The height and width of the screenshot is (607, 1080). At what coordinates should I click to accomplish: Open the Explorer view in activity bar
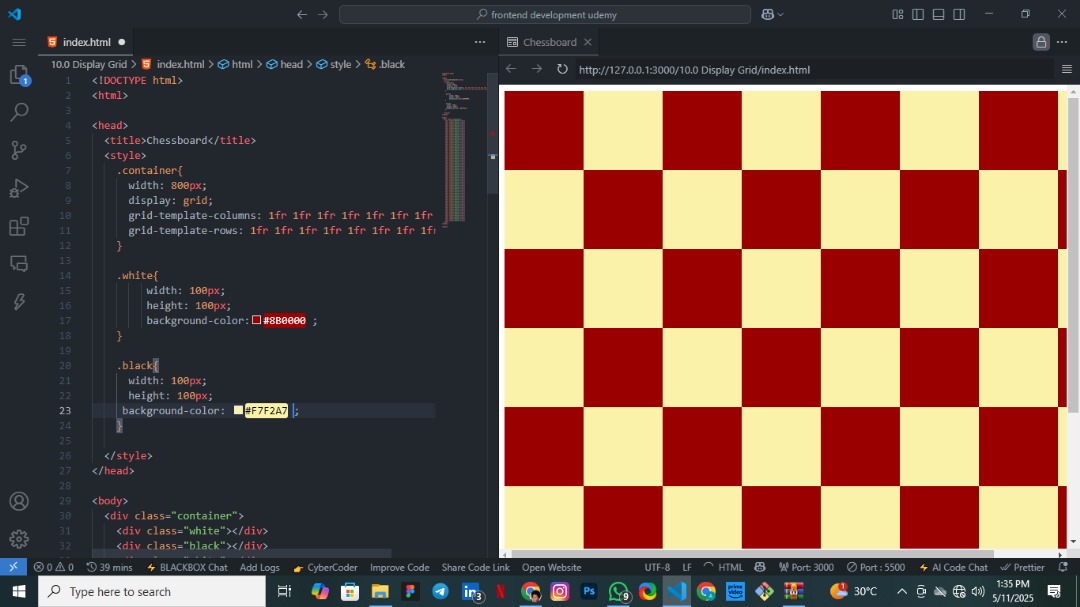[x=19, y=74]
